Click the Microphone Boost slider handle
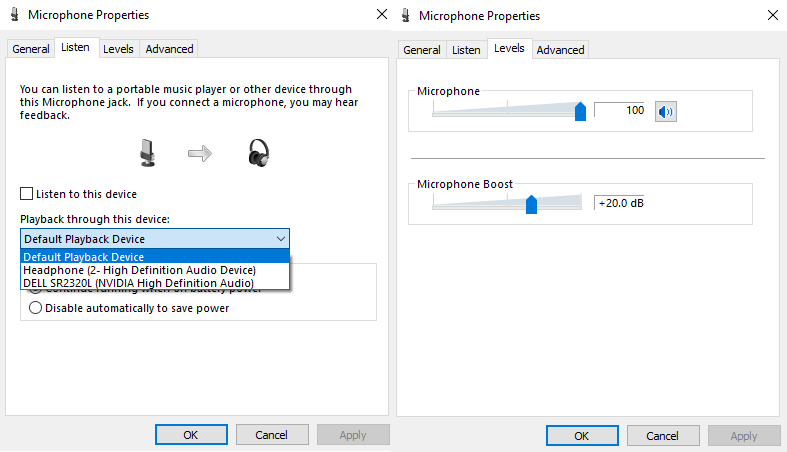The height and width of the screenshot is (452, 787). pyautogui.click(x=532, y=204)
